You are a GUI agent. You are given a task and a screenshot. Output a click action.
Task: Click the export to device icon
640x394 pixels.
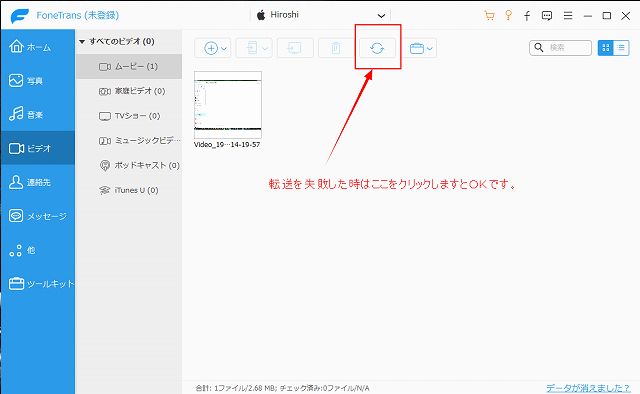pos(252,48)
